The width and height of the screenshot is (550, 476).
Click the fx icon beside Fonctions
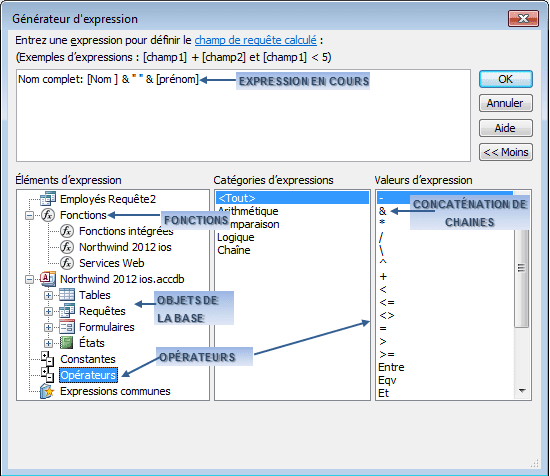click(x=48, y=215)
